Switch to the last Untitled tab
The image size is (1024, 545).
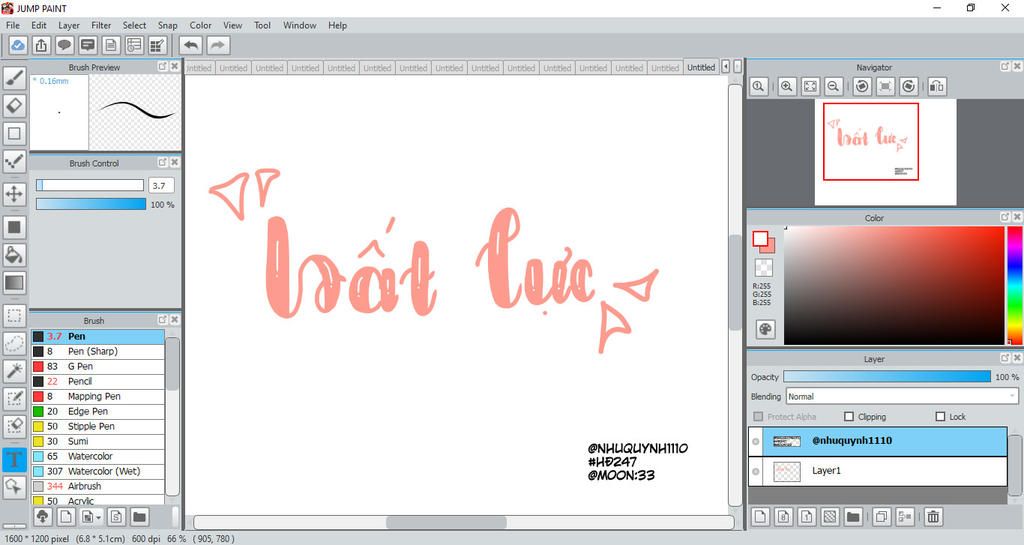701,67
